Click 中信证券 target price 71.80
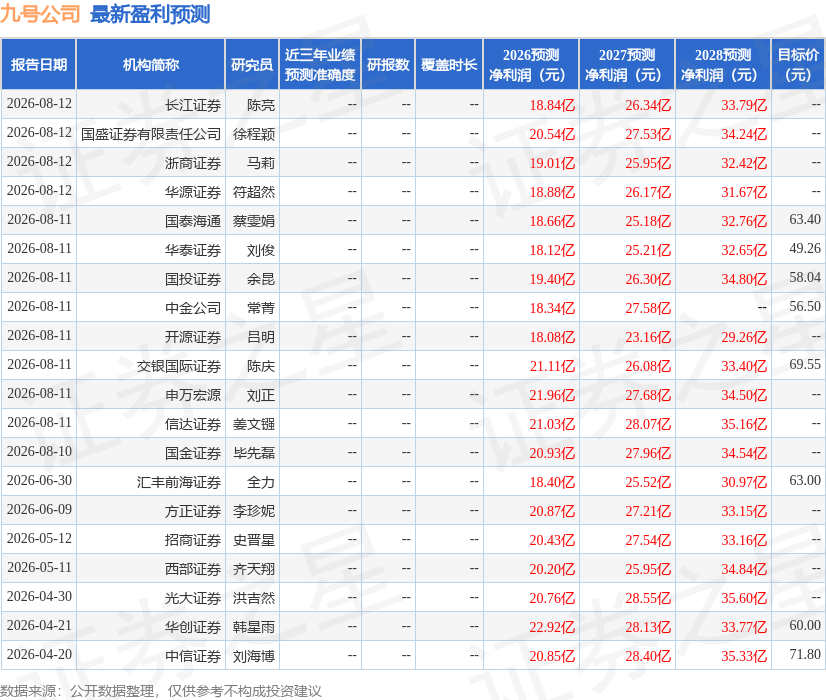Viewport: 826px width, 700px height. (804, 654)
